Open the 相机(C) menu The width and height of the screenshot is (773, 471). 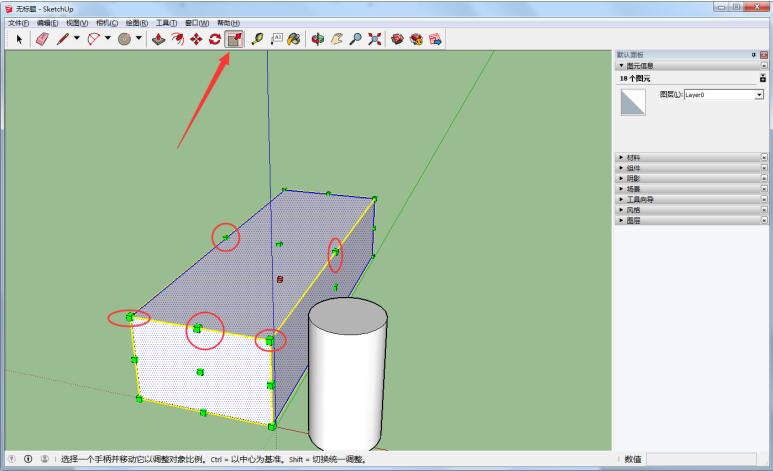[106, 22]
